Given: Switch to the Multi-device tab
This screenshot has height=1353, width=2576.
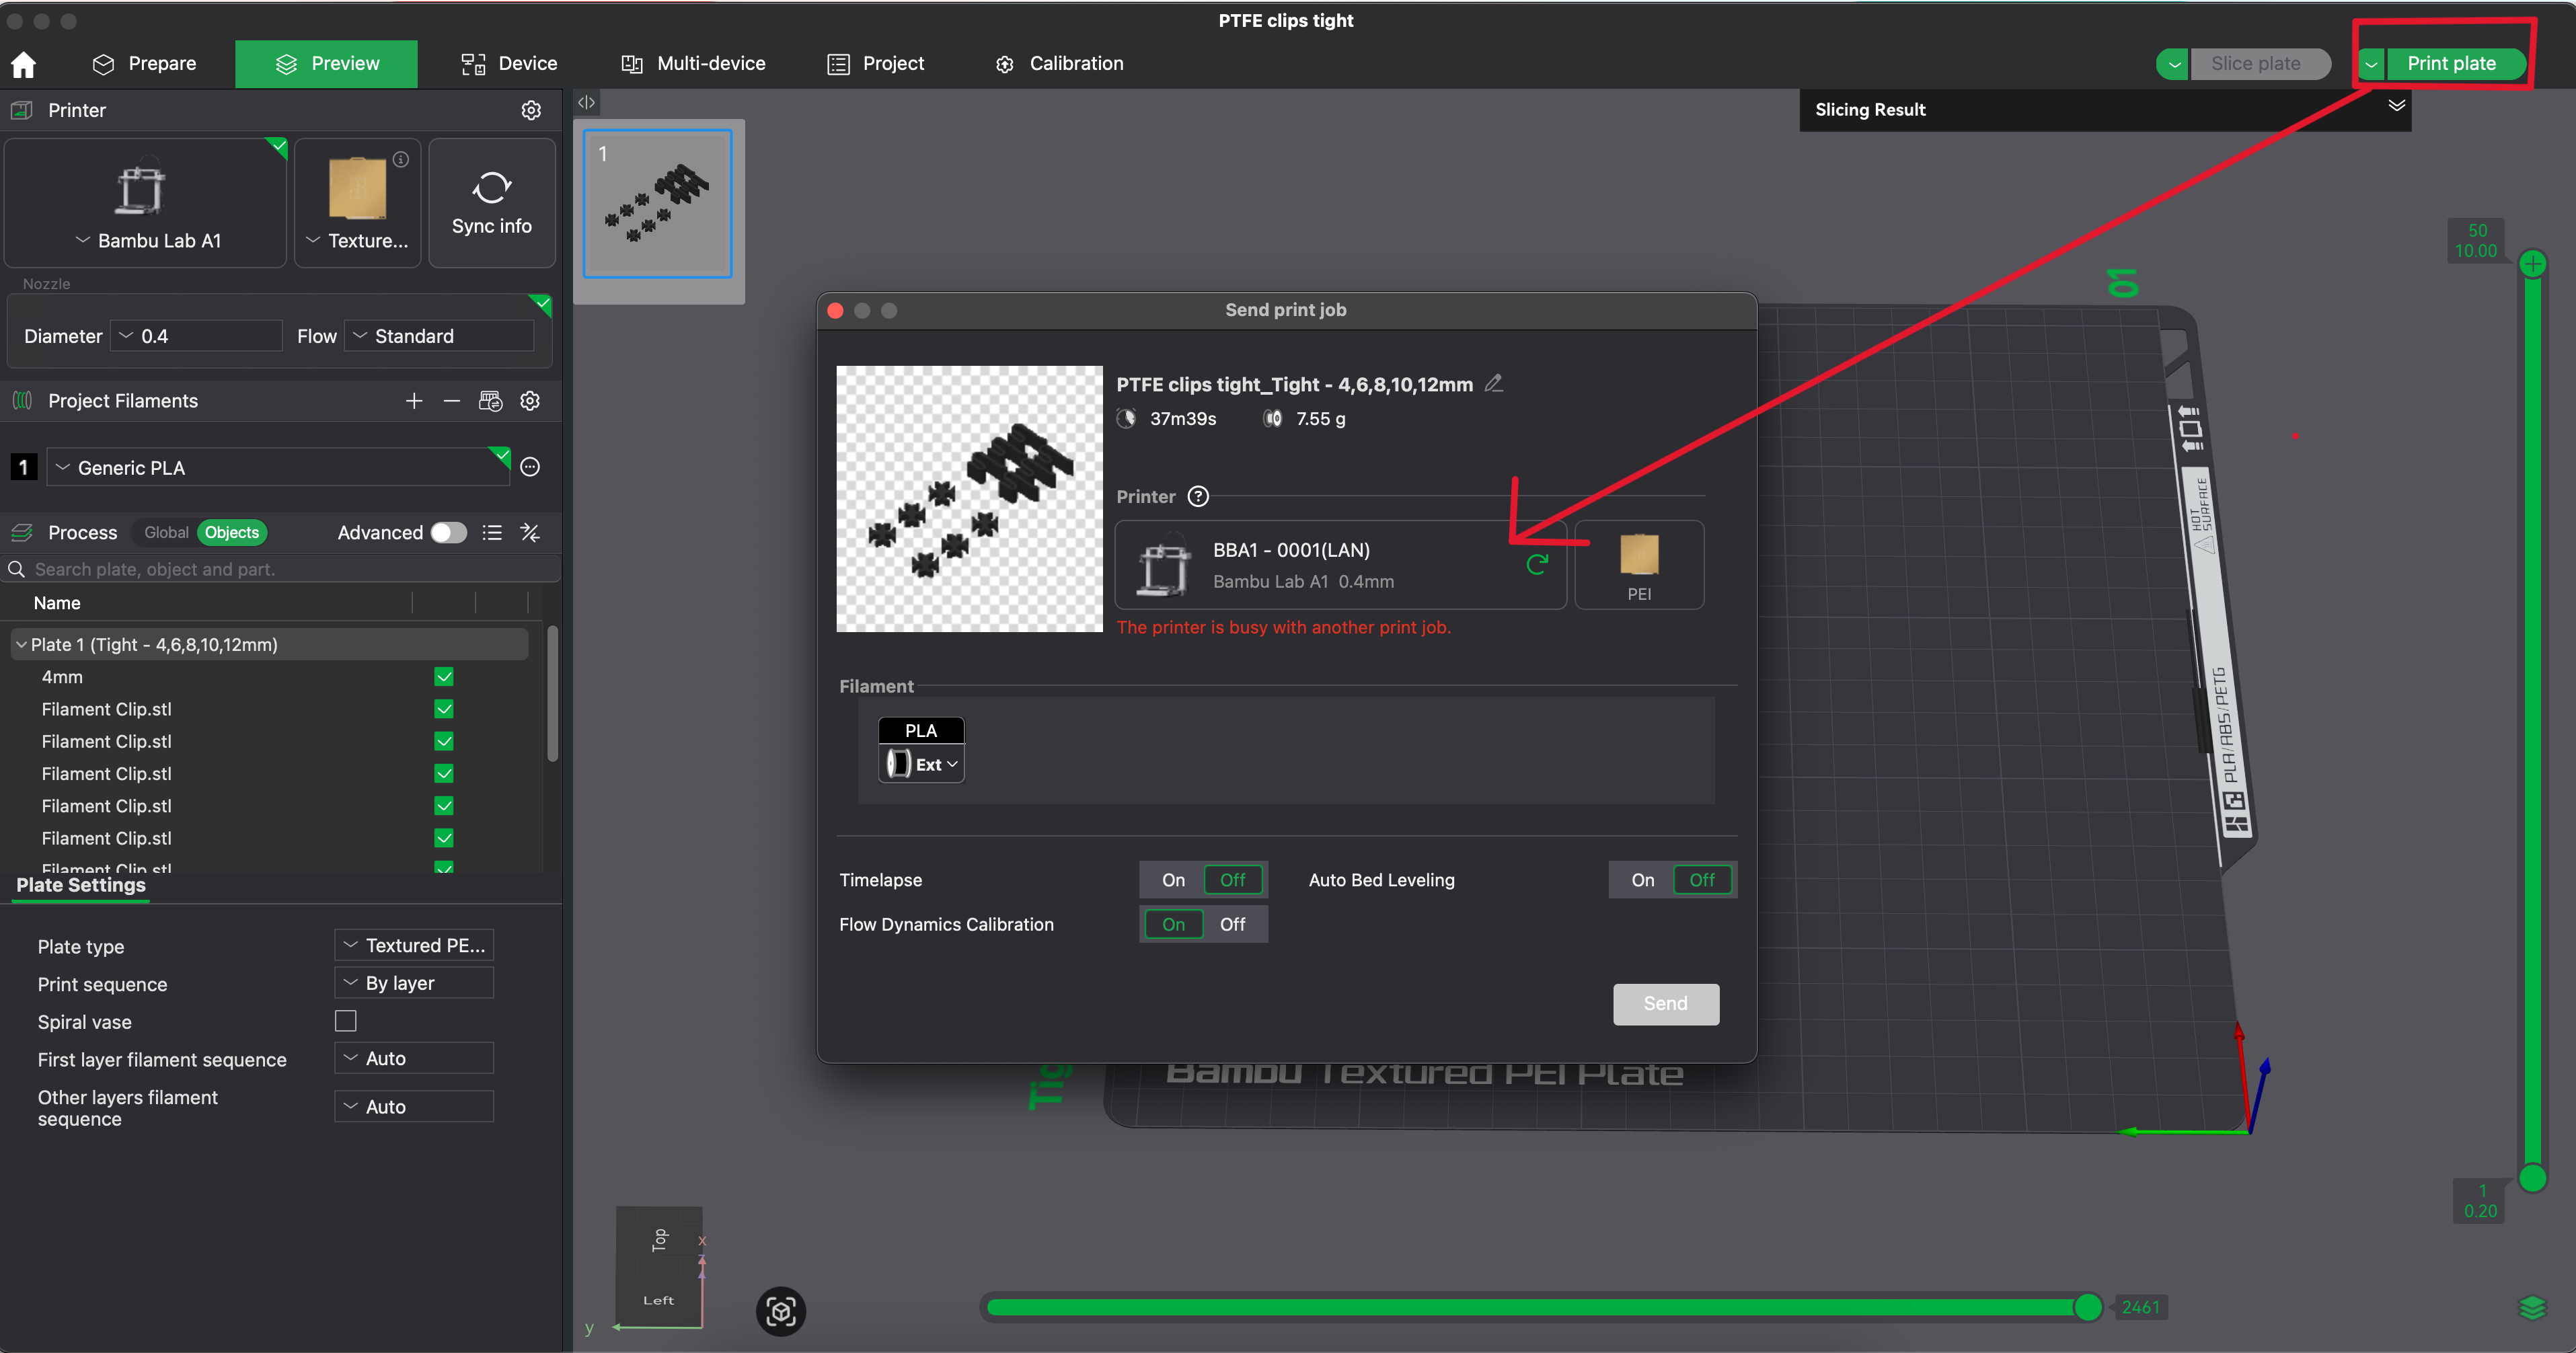Looking at the screenshot, I should (x=692, y=63).
